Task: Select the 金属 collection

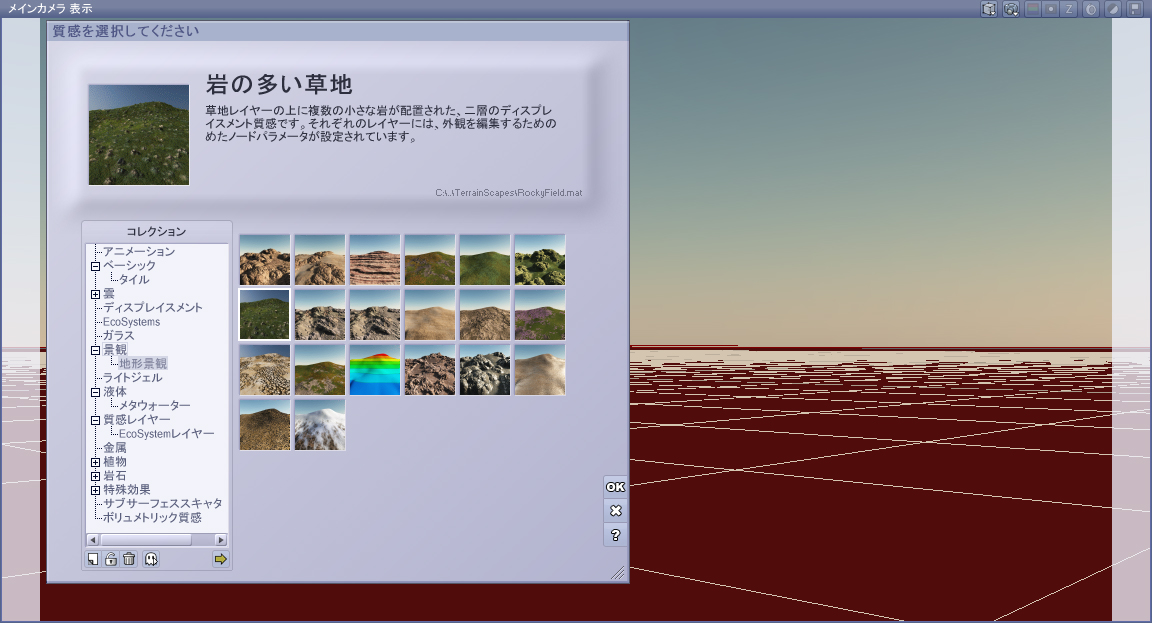Action: coord(115,447)
